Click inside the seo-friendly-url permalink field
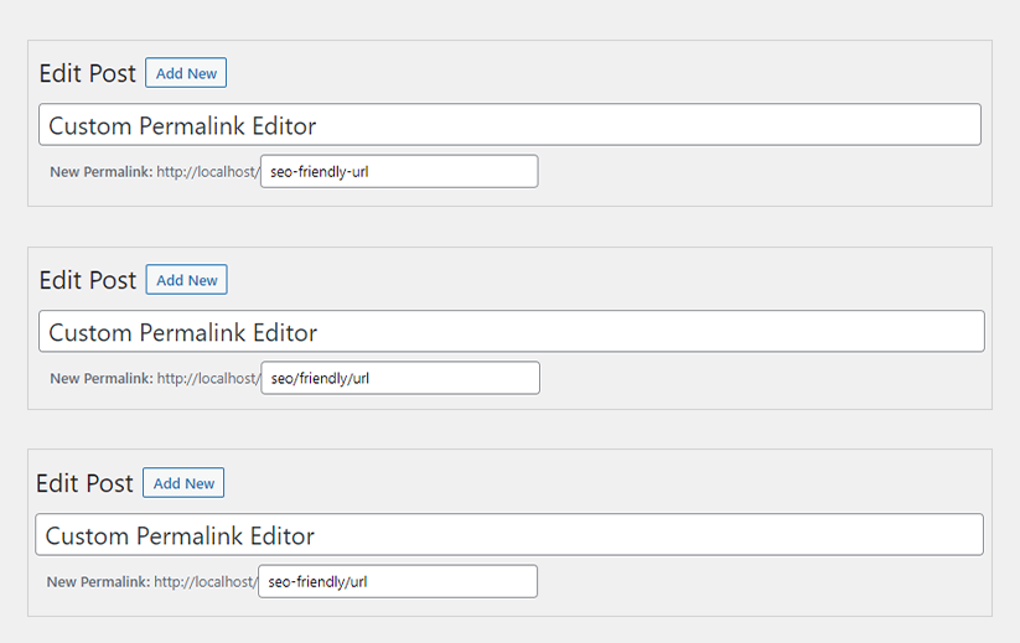Viewport: 1020px width, 643px height. click(x=398, y=171)
